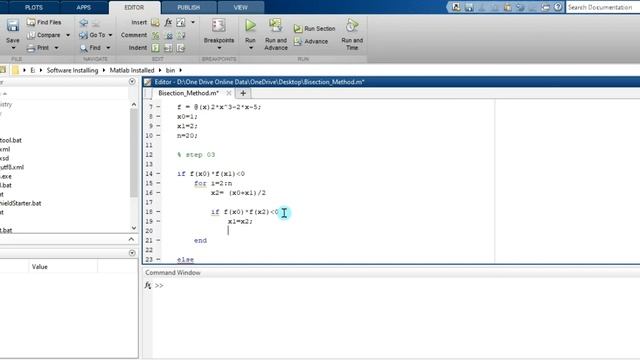Open the Go To menu
640x360 pixels.
96,35
